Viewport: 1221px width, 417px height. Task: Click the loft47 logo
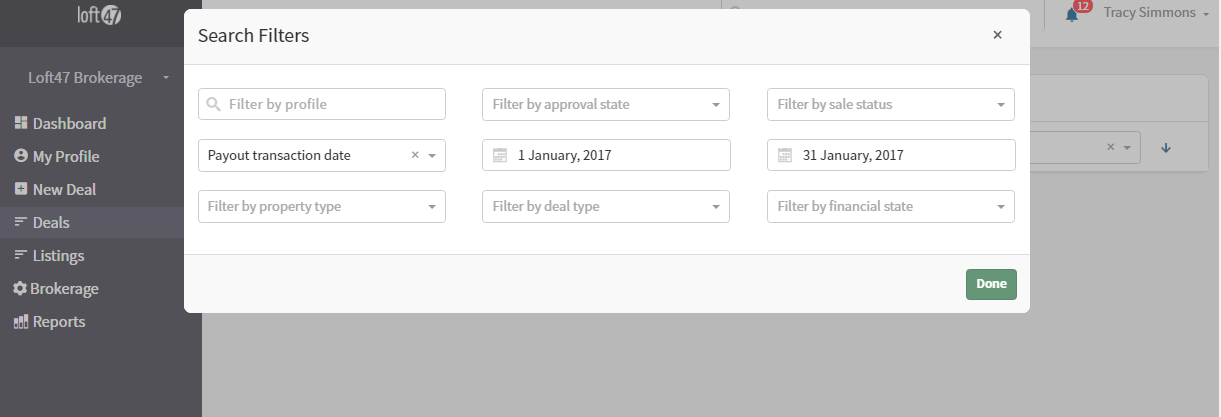coord(100,16)
